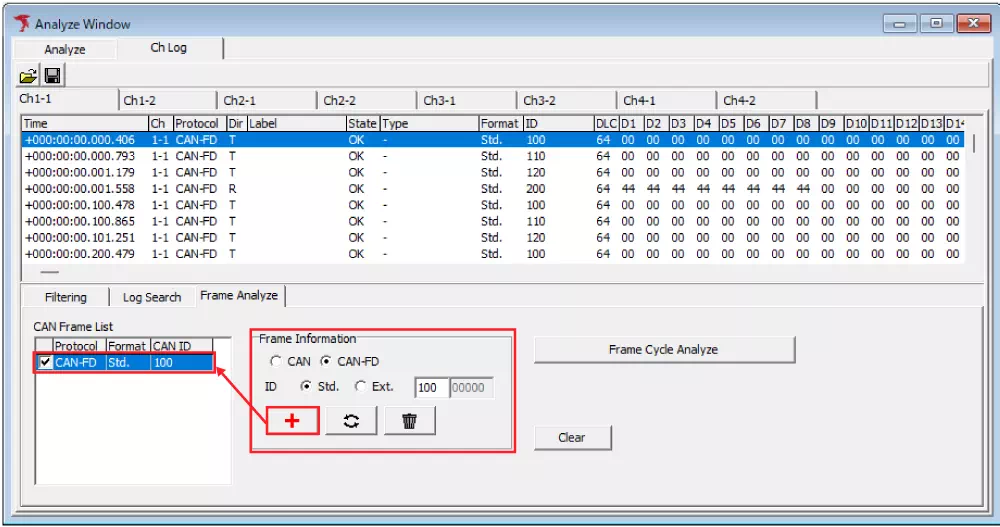Uncheck the CAN-FD Std. 100 frame checkbox

click(45, 362)
